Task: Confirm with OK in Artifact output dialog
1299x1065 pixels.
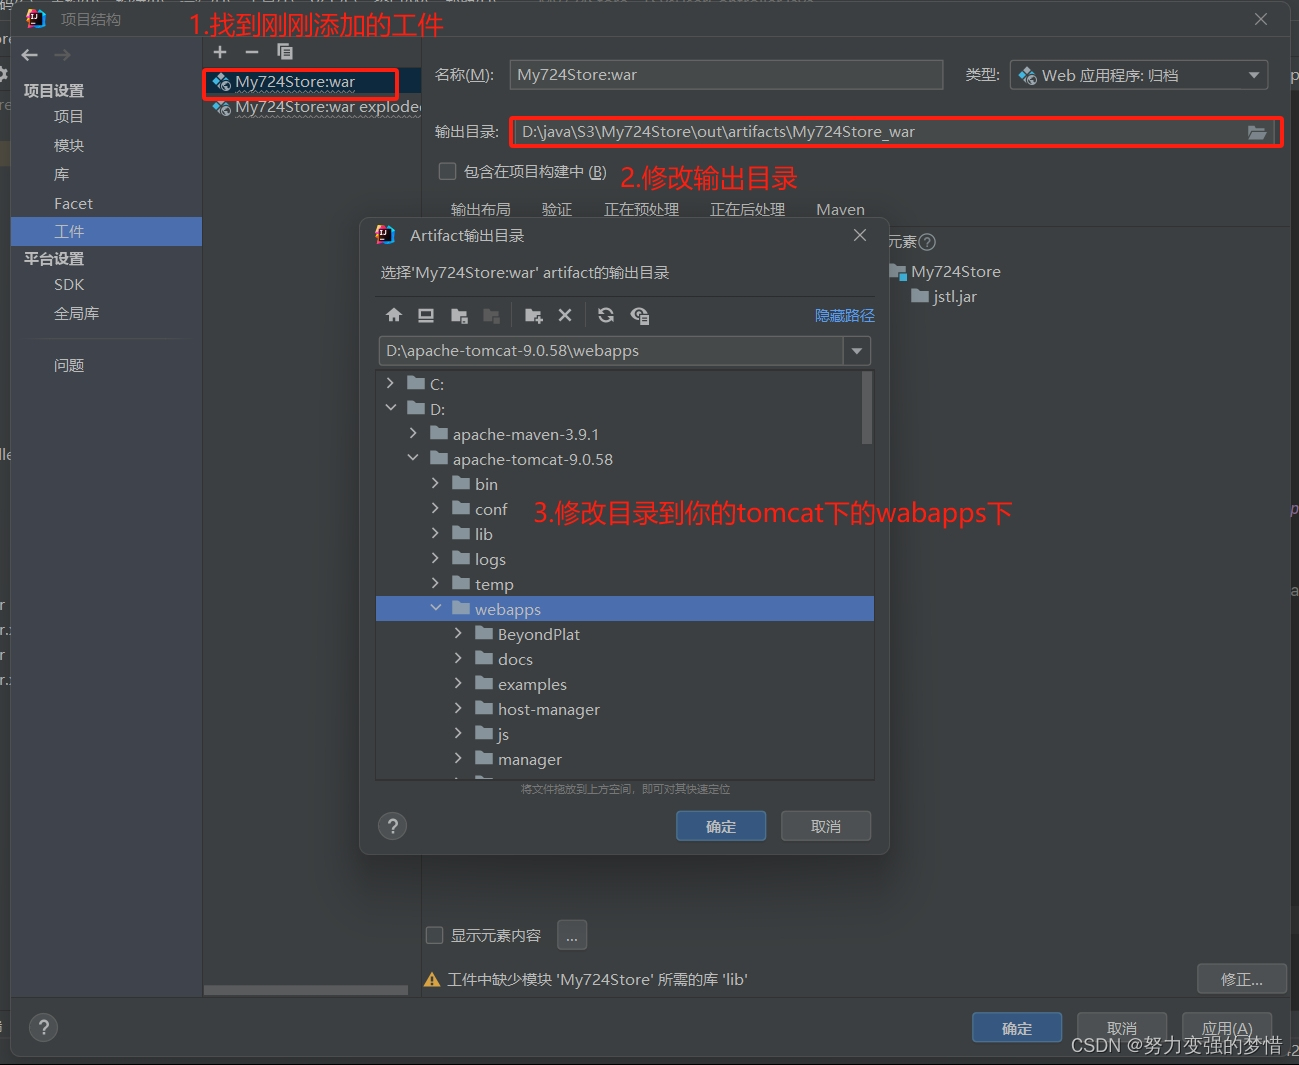Action: tap(721, 826)
